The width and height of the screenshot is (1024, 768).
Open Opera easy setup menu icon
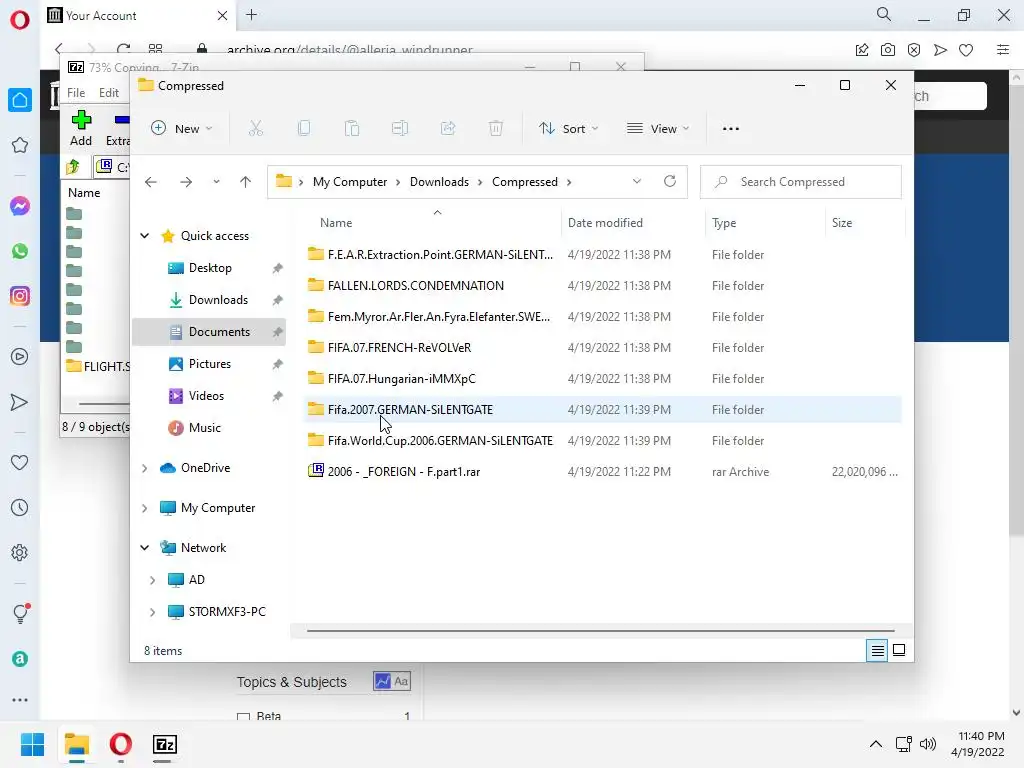pyautogui.click(x=1003, y=50)
